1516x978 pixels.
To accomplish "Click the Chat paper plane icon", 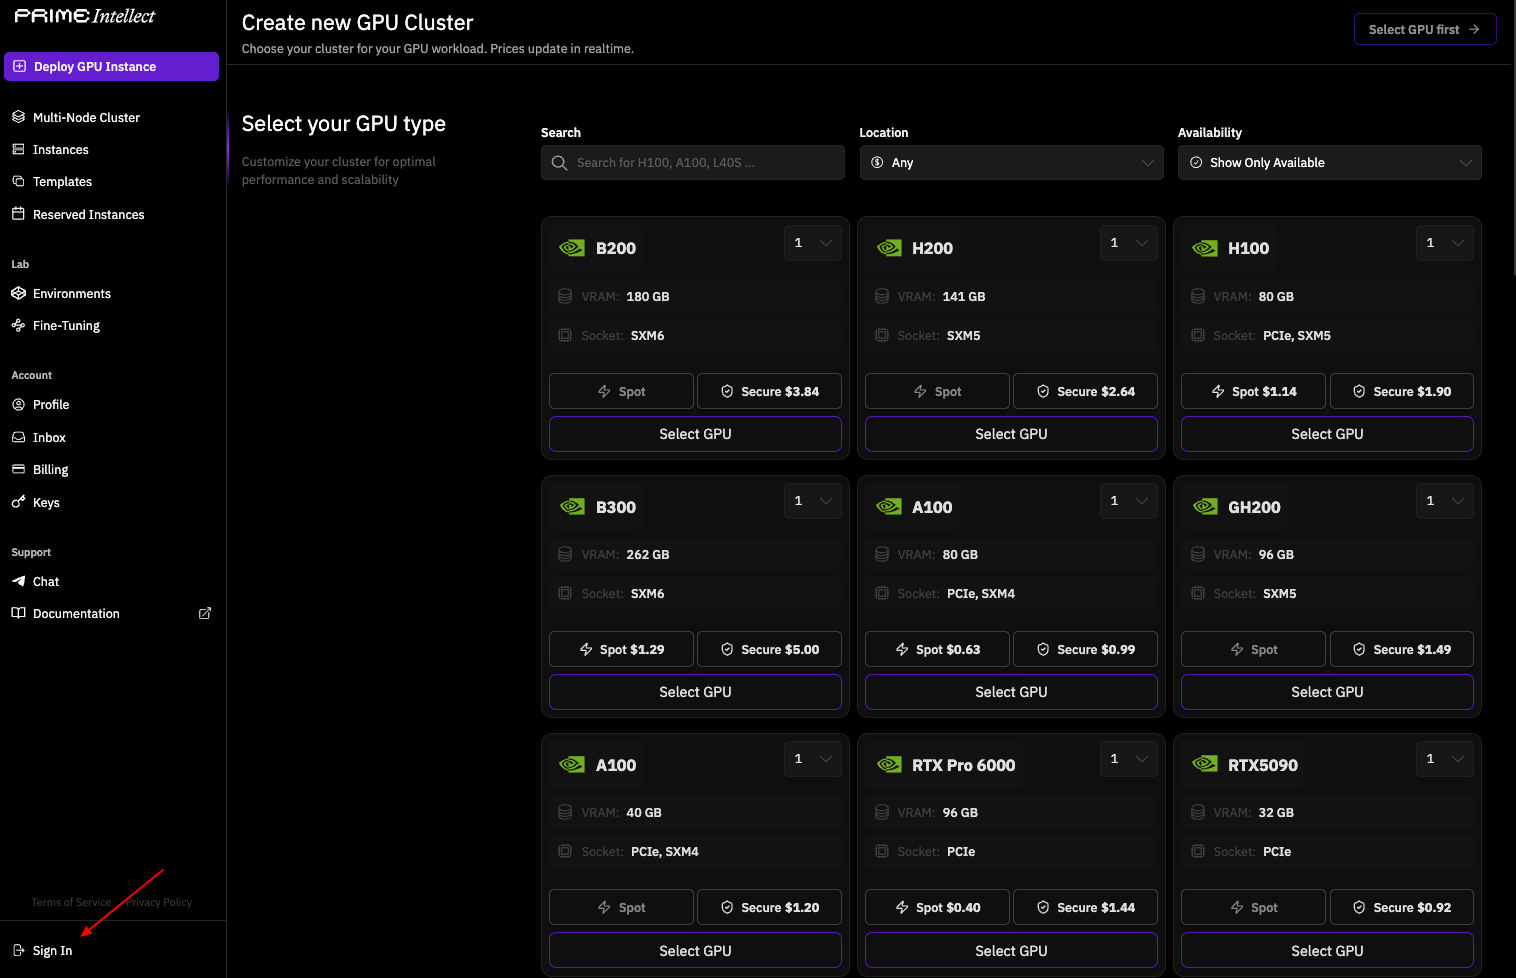I will (18, 581).
